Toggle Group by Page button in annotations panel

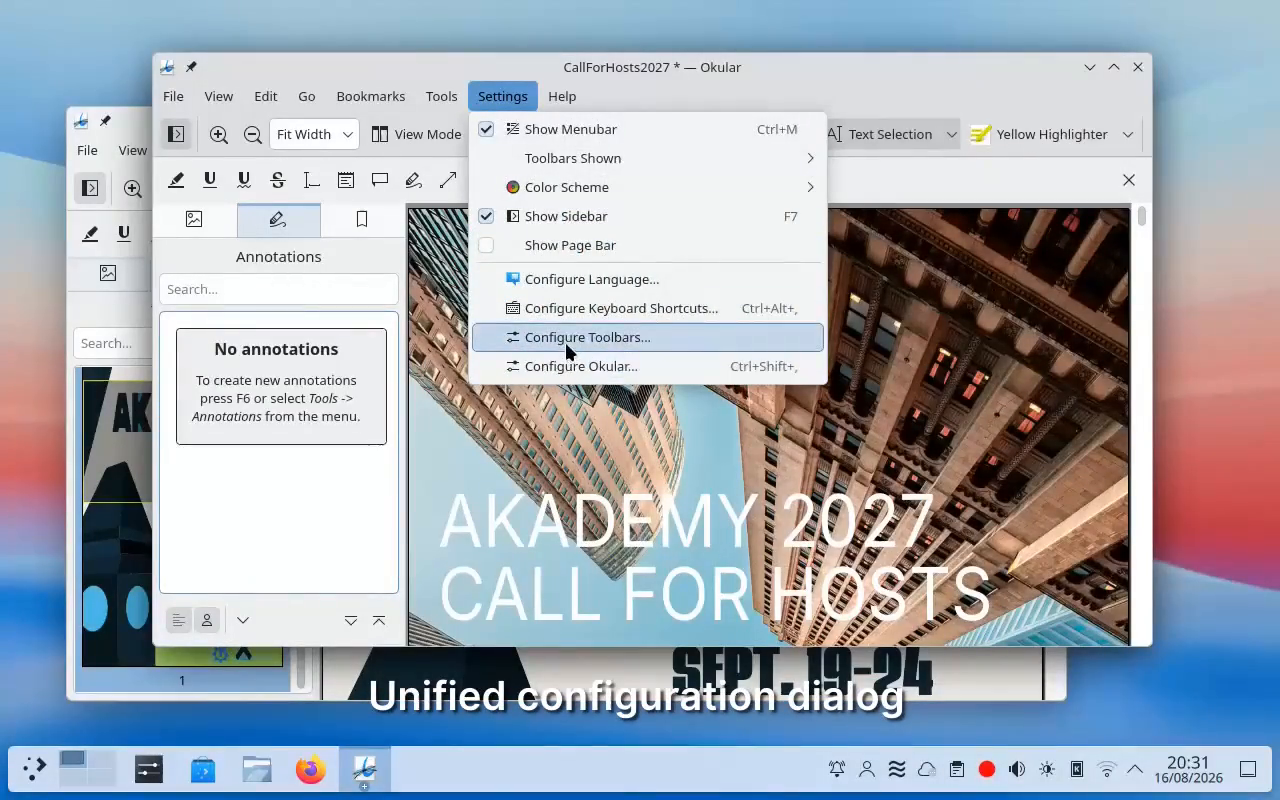(179, 620)
